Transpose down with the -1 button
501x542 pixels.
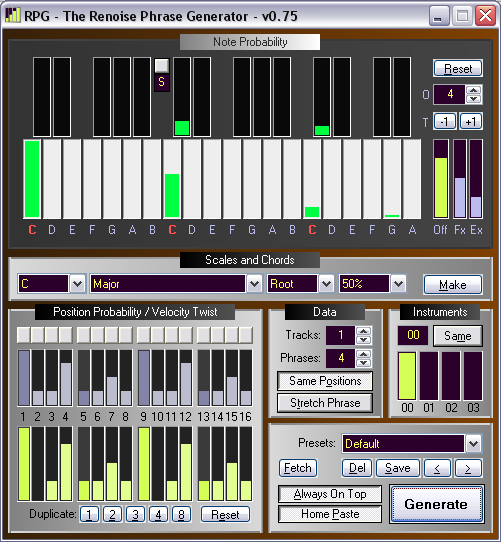click(x=445, y=122)
